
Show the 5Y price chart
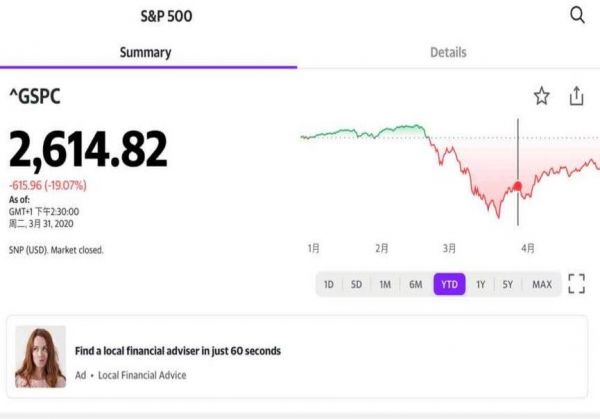(x=508, y=285)
